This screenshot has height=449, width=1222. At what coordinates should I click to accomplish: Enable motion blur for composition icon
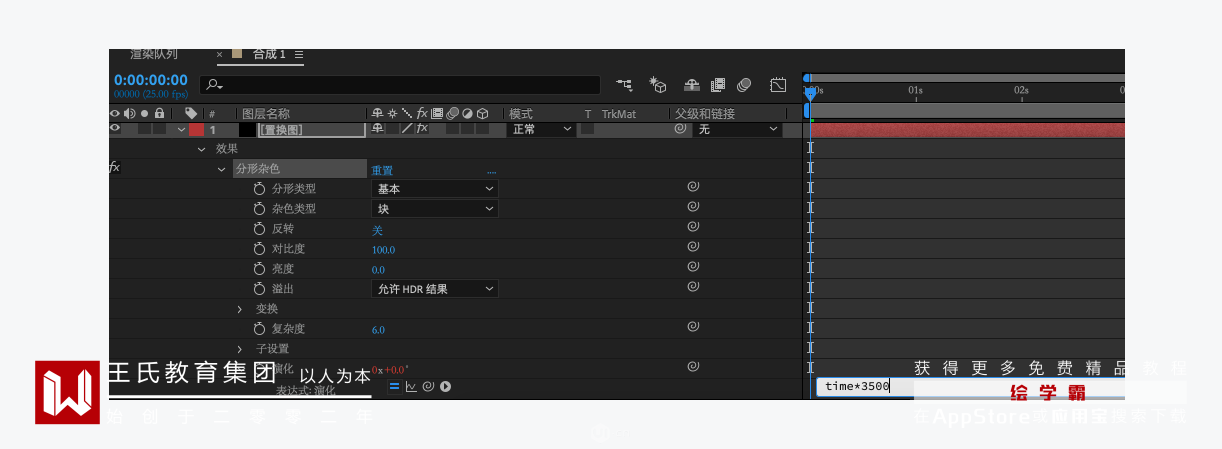click(744, 85)
